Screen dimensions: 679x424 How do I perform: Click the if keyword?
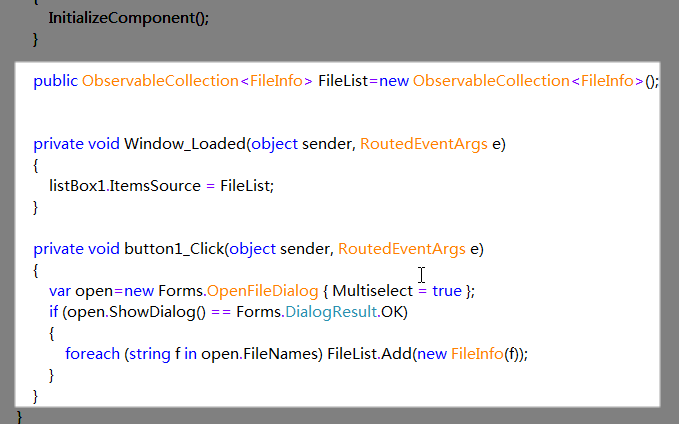(53, 312)
